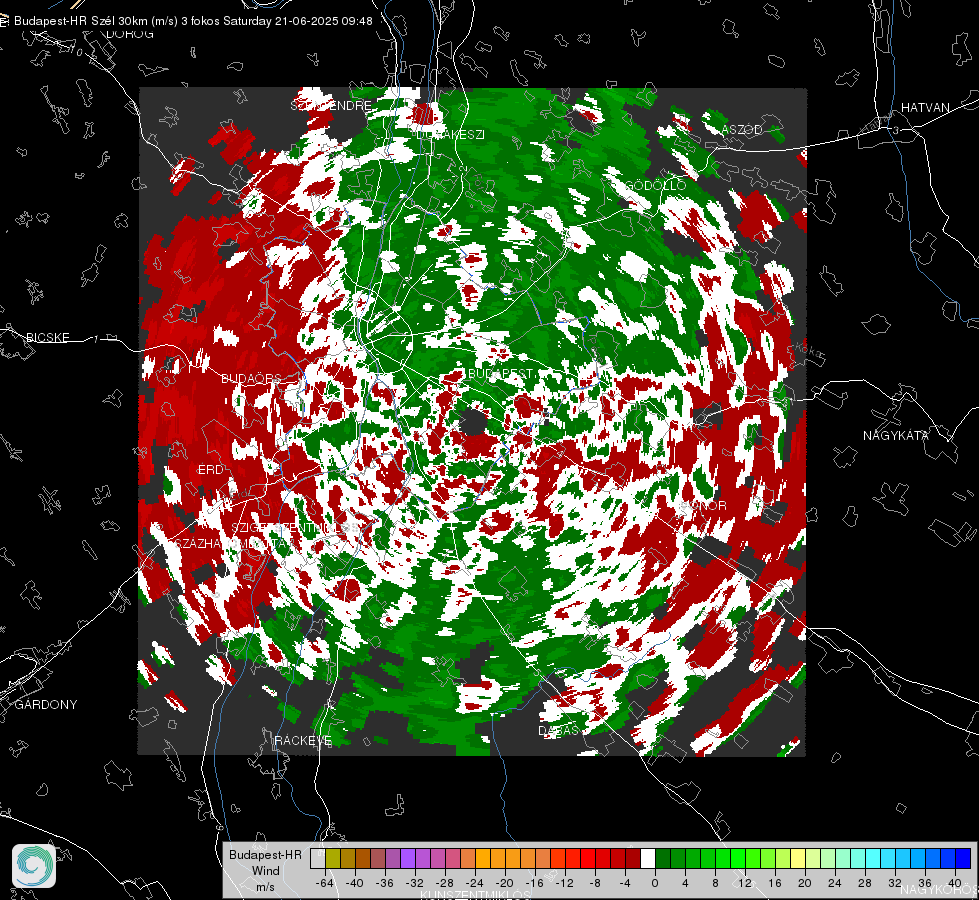The width and height of the screenshot is (979, 900).
Task: Click the swirl logo icon at bottom left
Action: (x=34, y=866)
